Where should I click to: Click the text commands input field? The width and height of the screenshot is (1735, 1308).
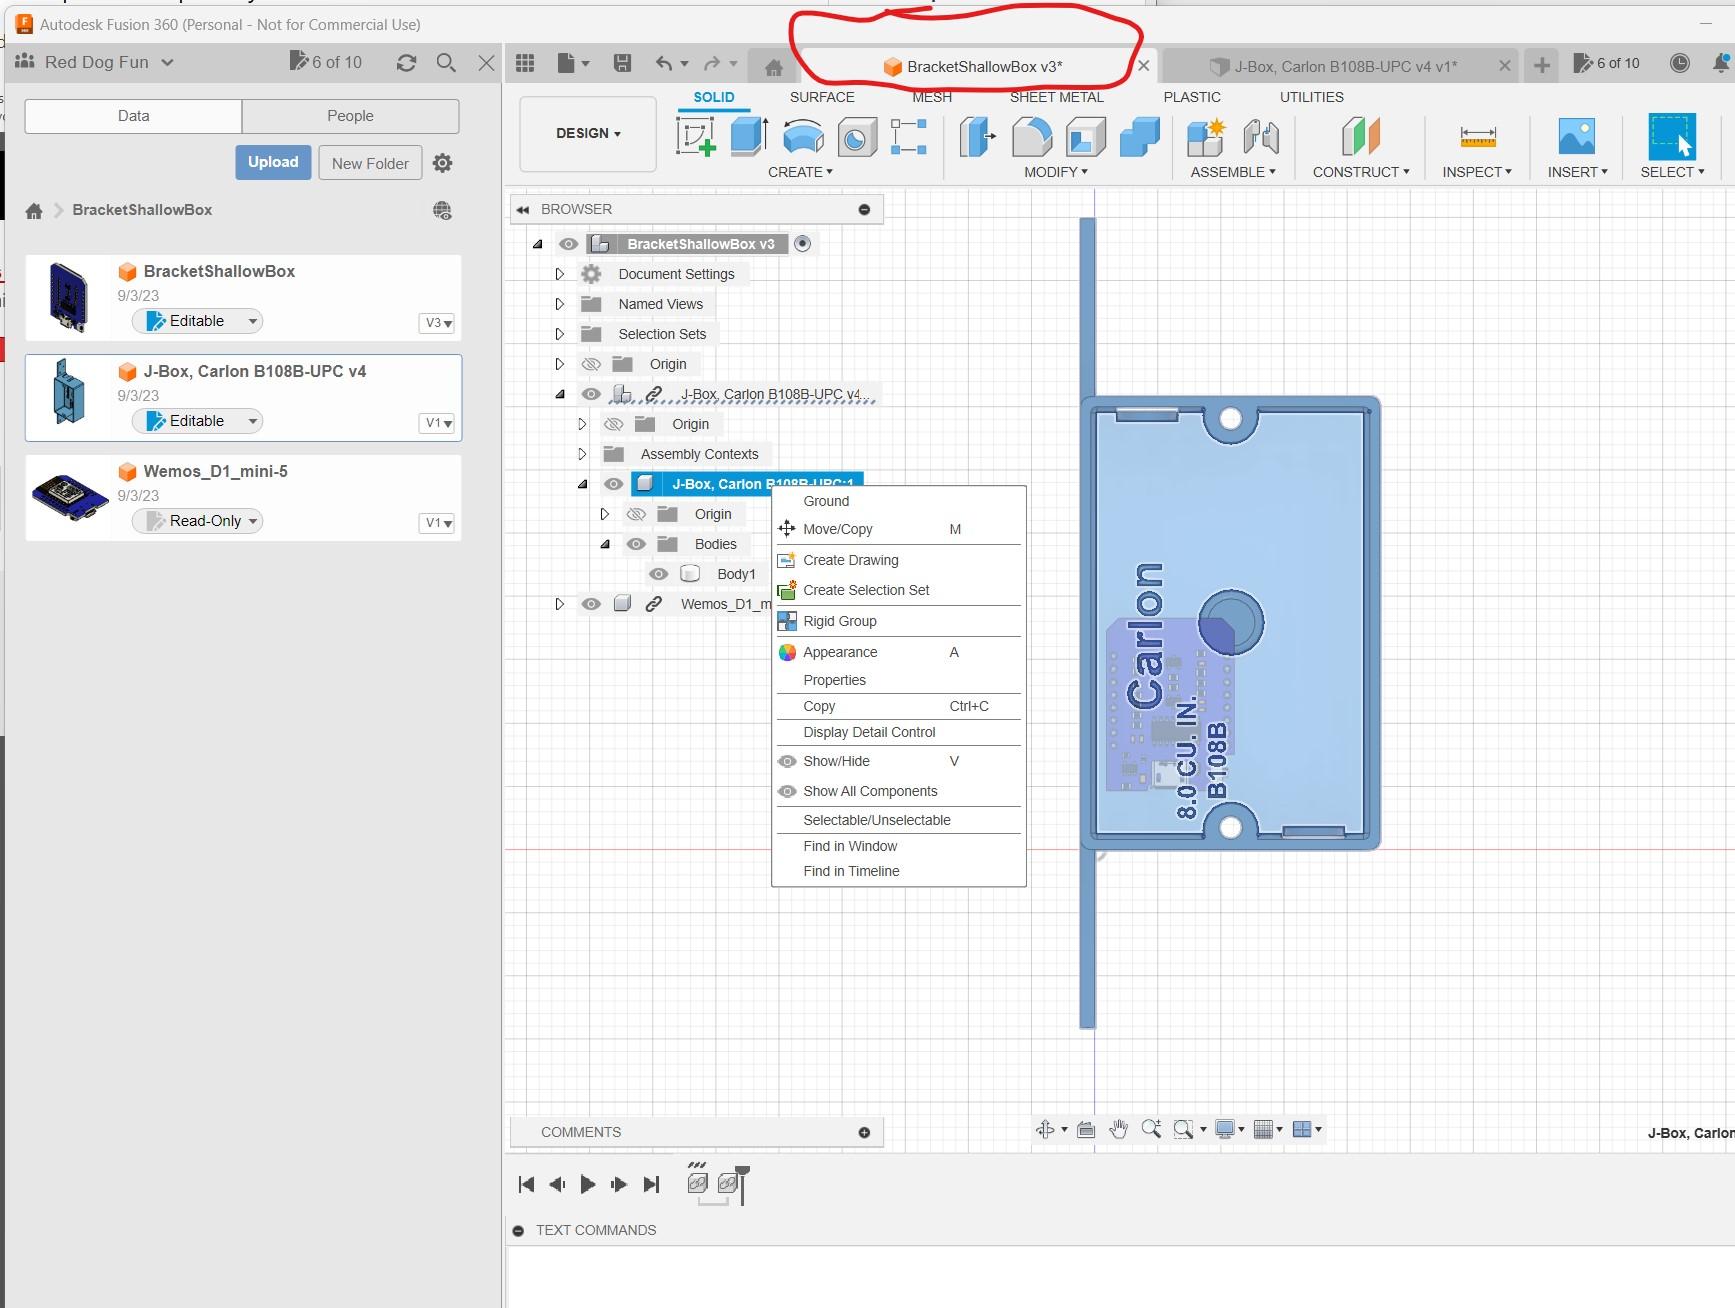tap(1120, 1277)
